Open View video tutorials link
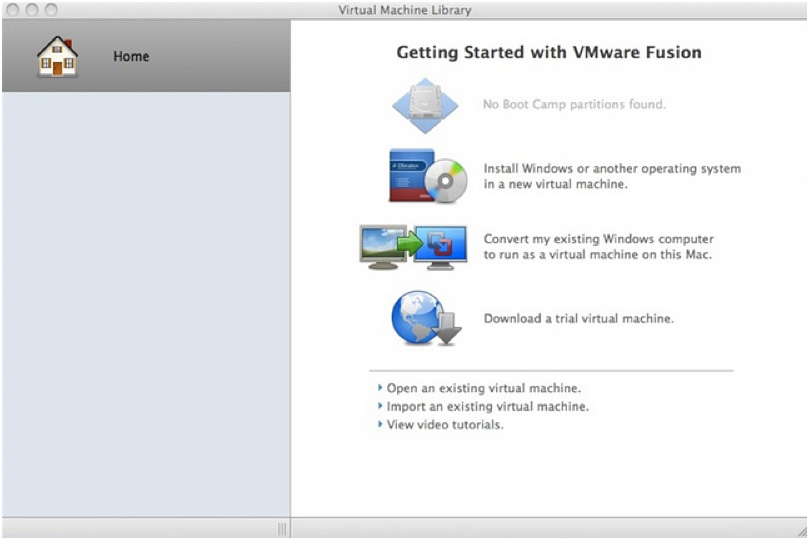This screenshot has width=809, height=540. click(445, 424)
